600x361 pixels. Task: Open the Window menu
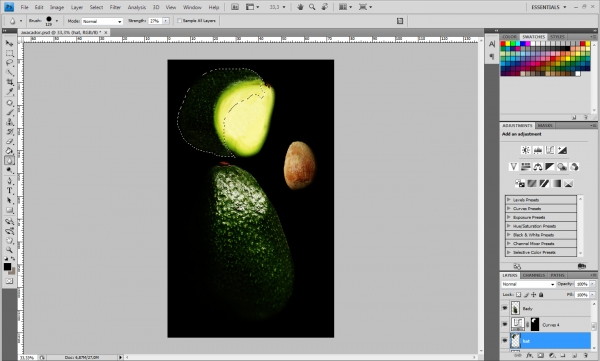pyautogui.click(x=192, y=7)
